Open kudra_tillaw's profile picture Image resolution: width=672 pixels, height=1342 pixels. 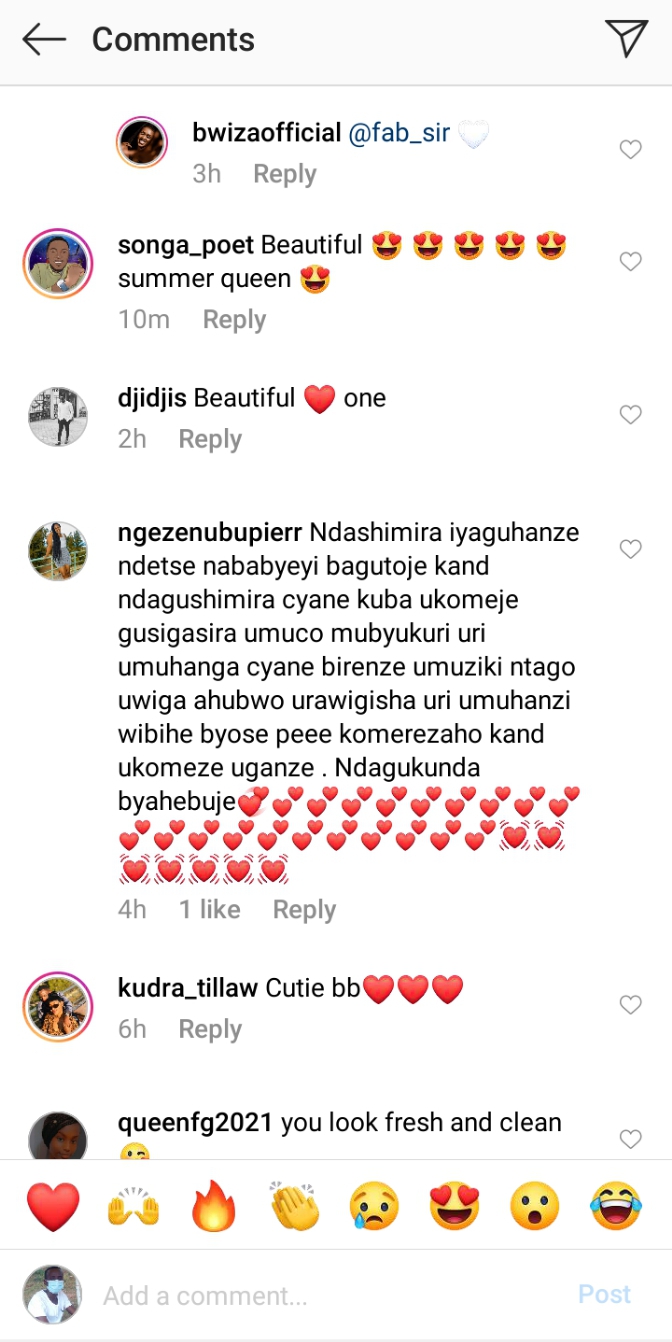pos(58,1006)
